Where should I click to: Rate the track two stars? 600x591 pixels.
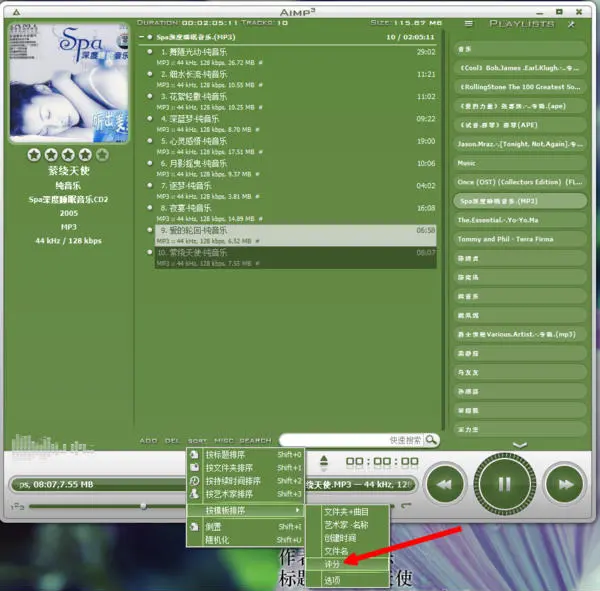click(51, 155)
